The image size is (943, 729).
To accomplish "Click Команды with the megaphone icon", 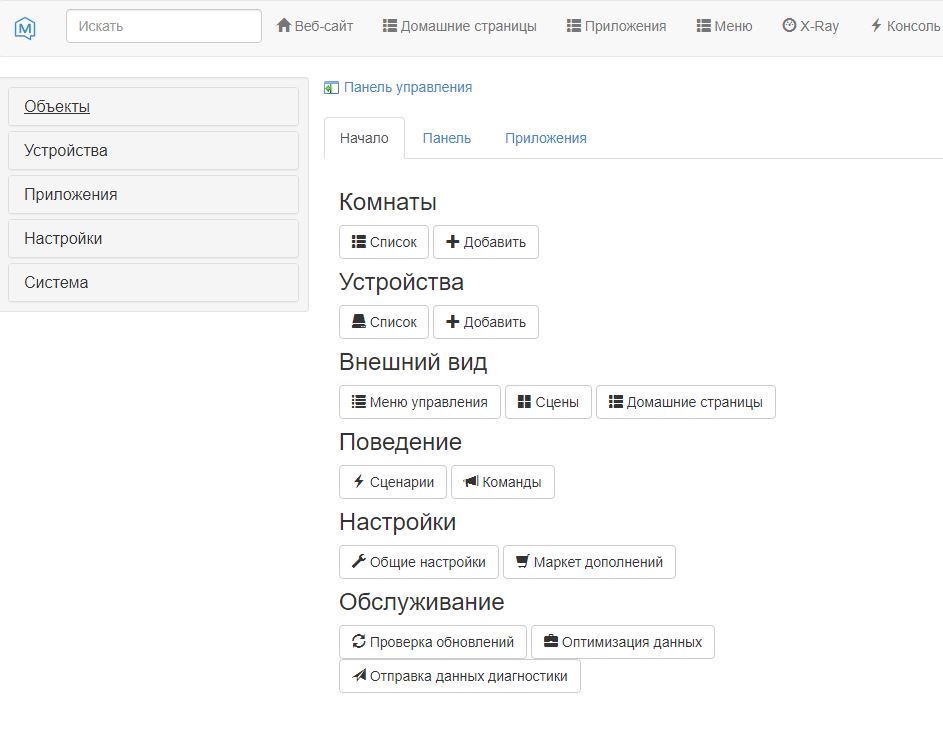I will [x=503, y=481].
